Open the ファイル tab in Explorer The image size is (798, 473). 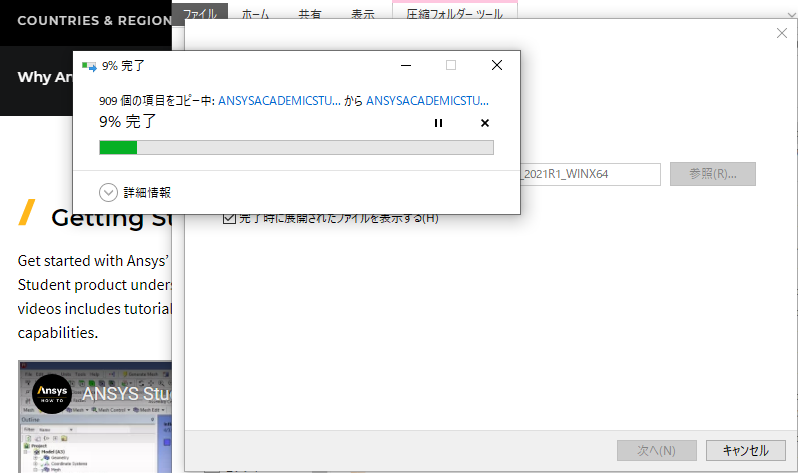pos(200,13)
